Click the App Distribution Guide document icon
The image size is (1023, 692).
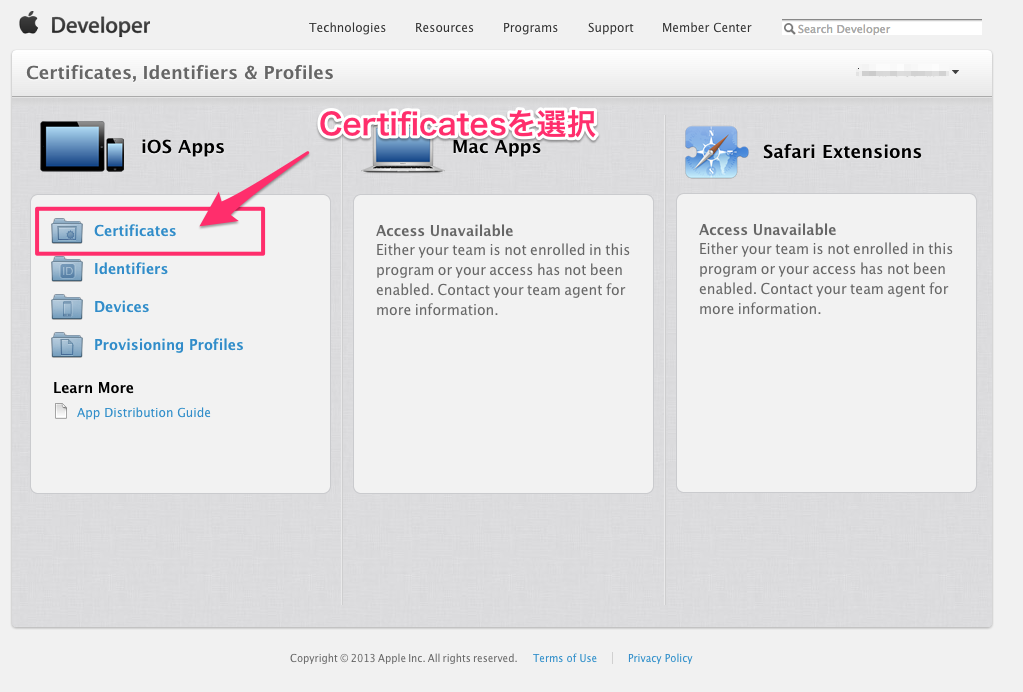click(x=62, y=411)
